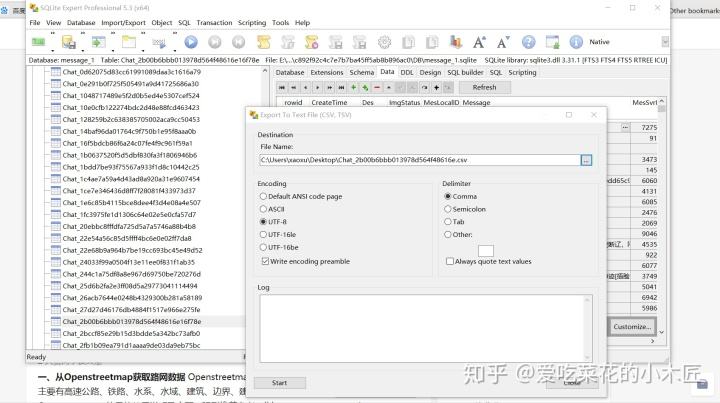
Task: Select table Chat_1048717489e5f2d0b5ed4e5307cef524
Action: [x=131, y=95]
